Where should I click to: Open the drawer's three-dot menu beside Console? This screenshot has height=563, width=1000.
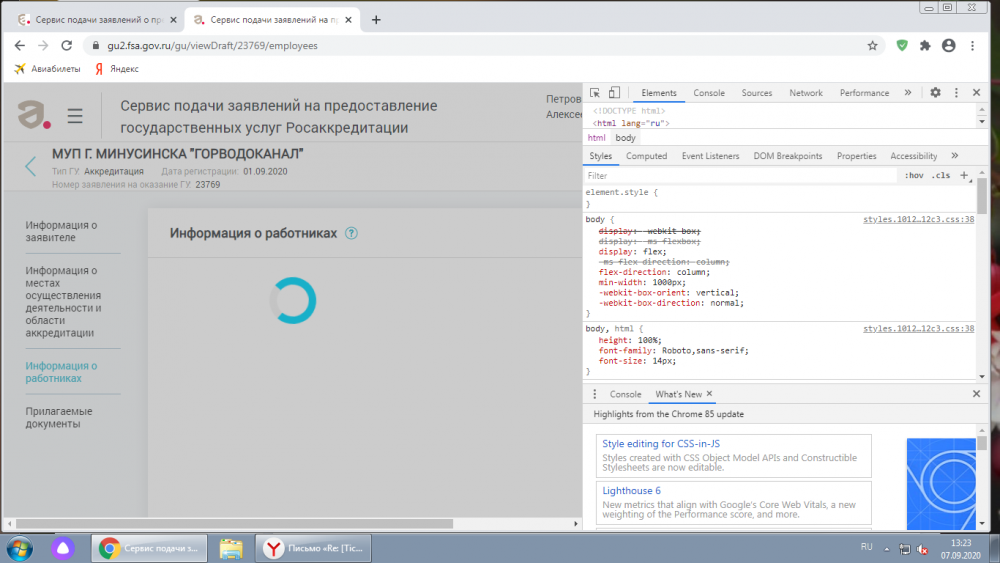point(595,394)
